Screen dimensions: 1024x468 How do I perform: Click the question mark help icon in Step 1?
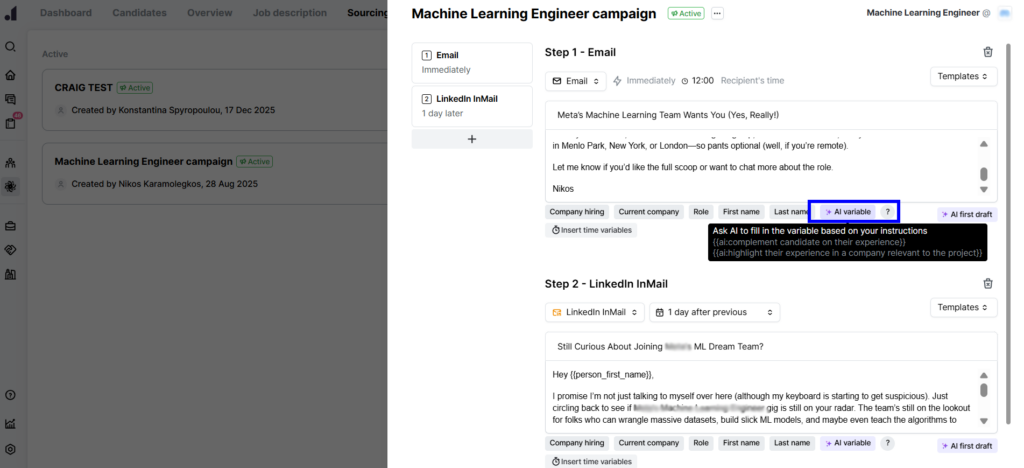[x=887, y=212]
